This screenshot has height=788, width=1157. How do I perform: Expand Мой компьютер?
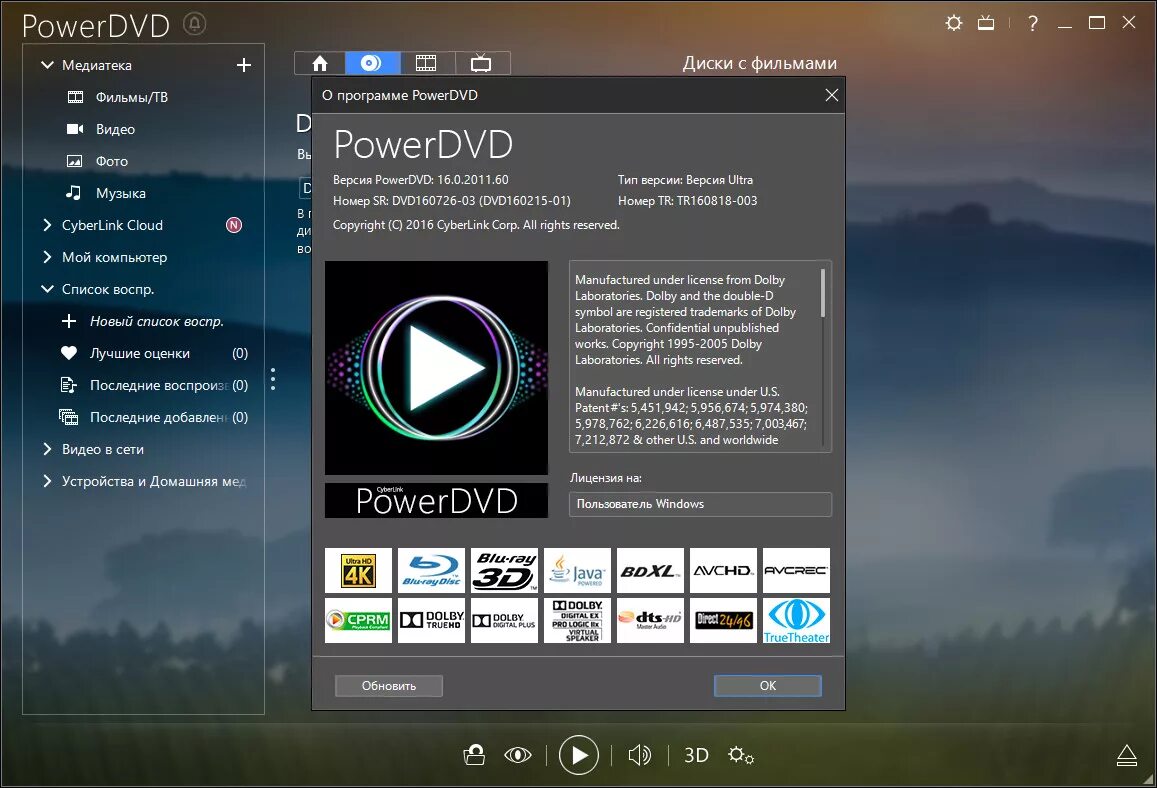47,257
